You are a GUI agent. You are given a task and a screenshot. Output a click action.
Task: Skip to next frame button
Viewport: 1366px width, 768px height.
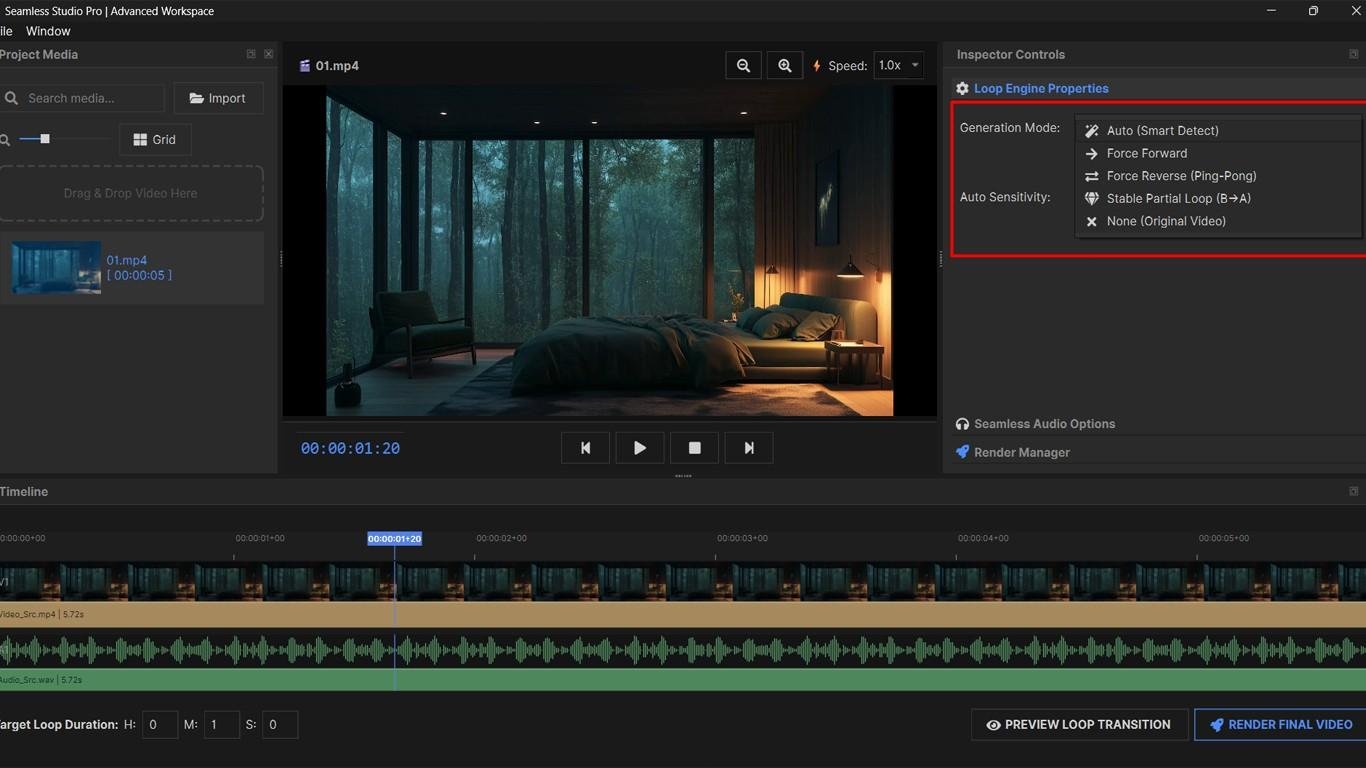coord(749,448)
